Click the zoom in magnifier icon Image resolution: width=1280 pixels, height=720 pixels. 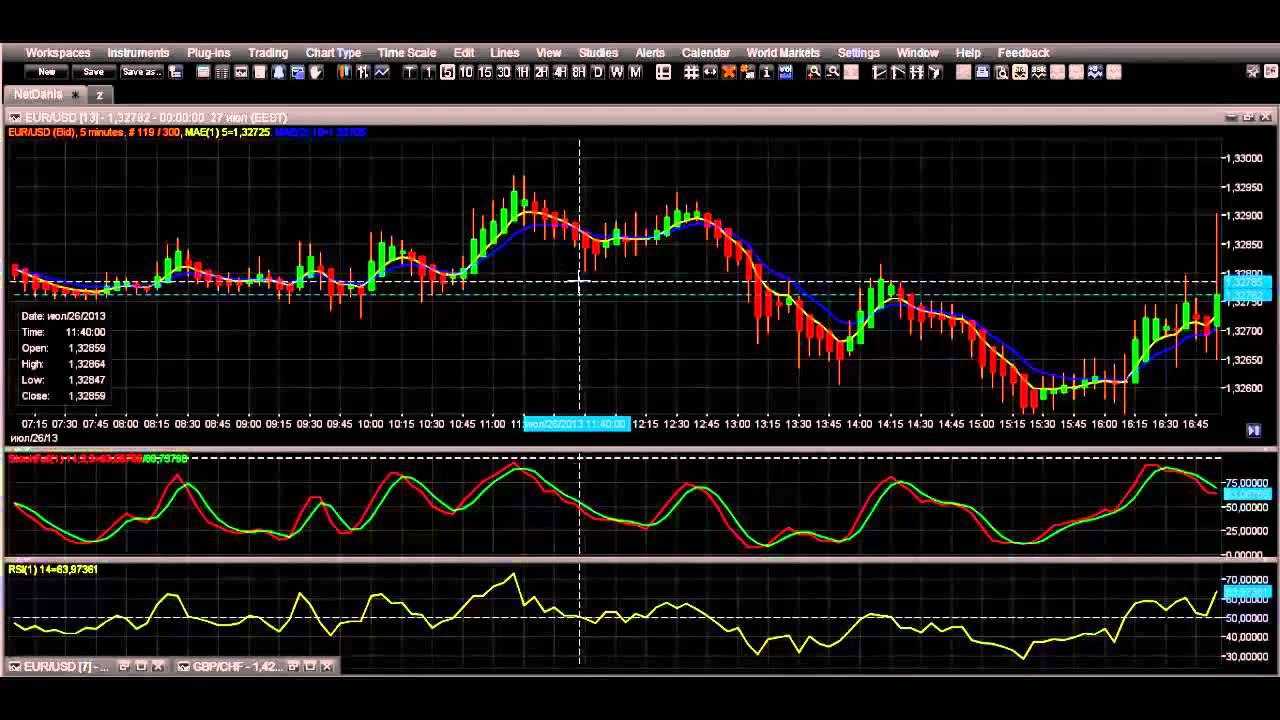(814, 72)
